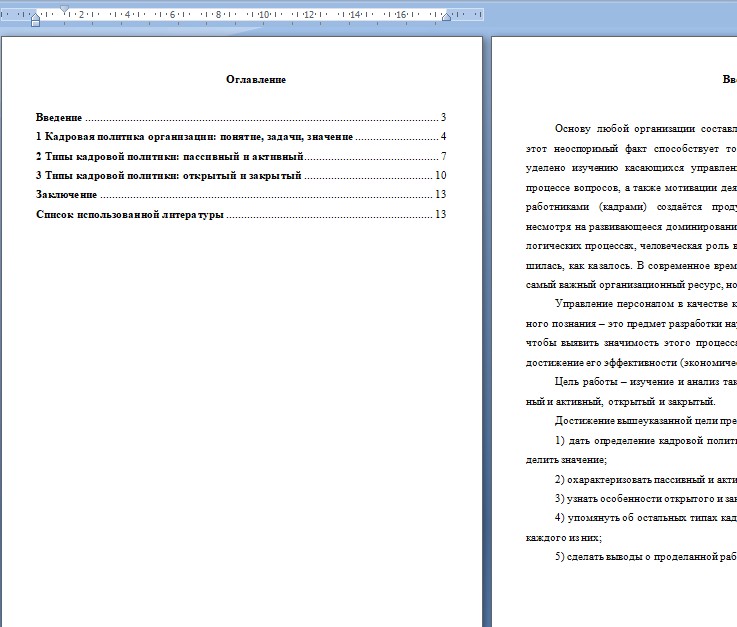The image size is (737, 627).
Task: Click the first line indent marker on the ruler
Action: tap(65, 9)
